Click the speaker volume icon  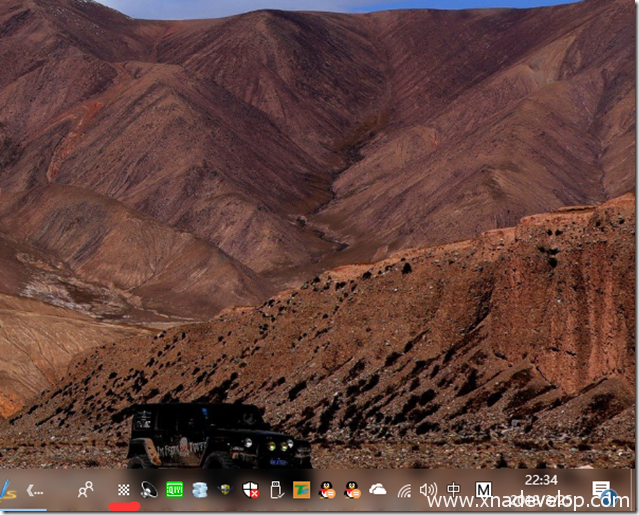coord(429,490)
